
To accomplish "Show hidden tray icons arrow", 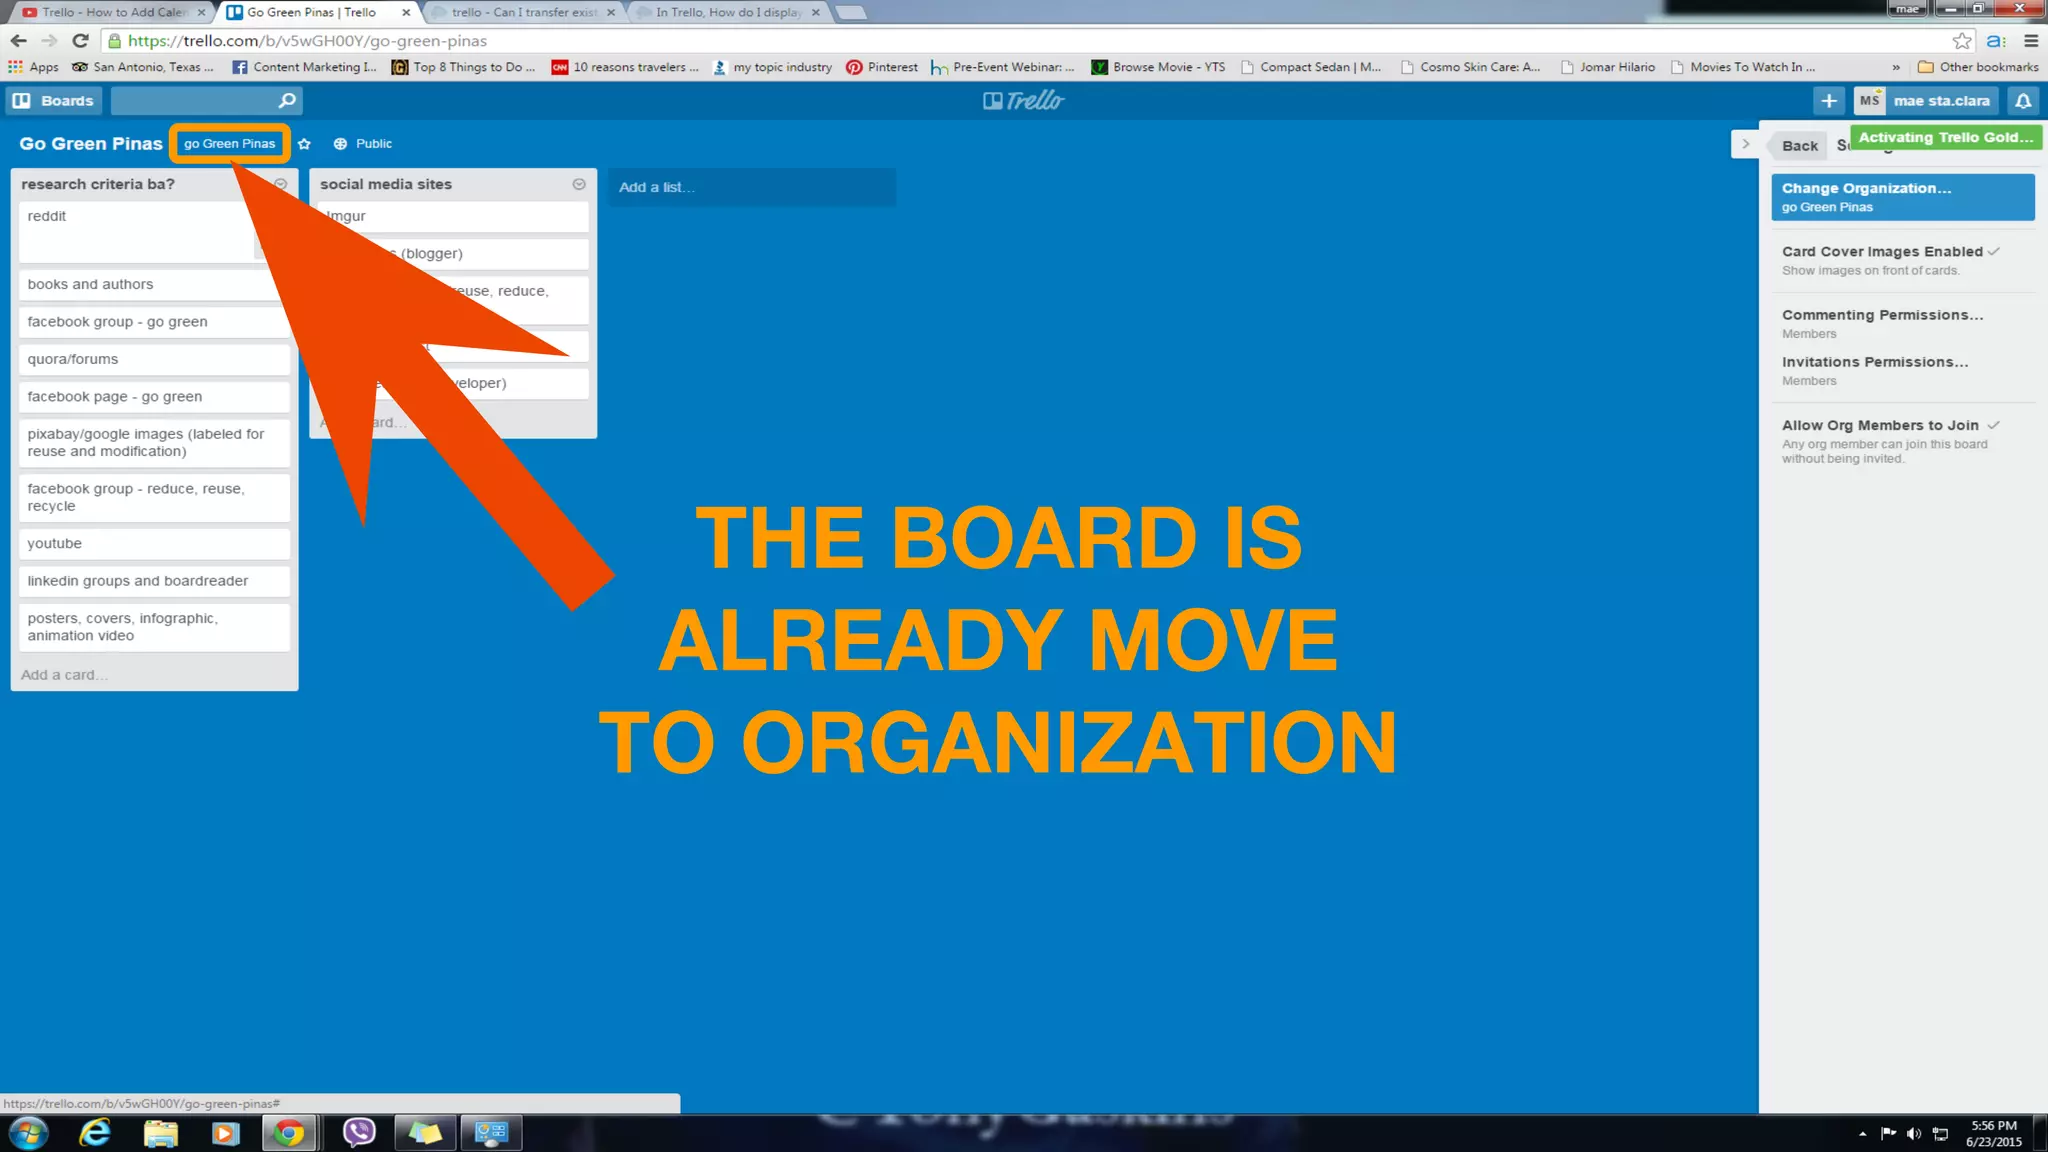I will click(x=1862, y=1133).
